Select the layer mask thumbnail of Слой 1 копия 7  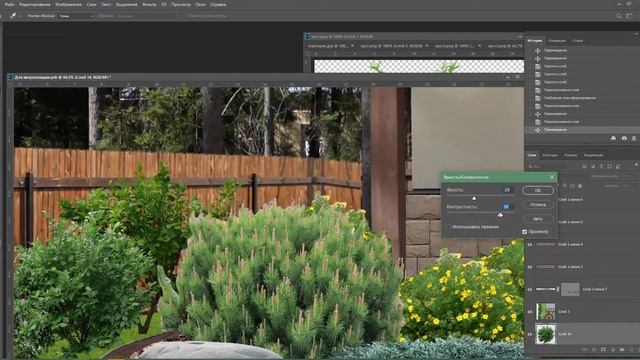click(x=570, y=289)
